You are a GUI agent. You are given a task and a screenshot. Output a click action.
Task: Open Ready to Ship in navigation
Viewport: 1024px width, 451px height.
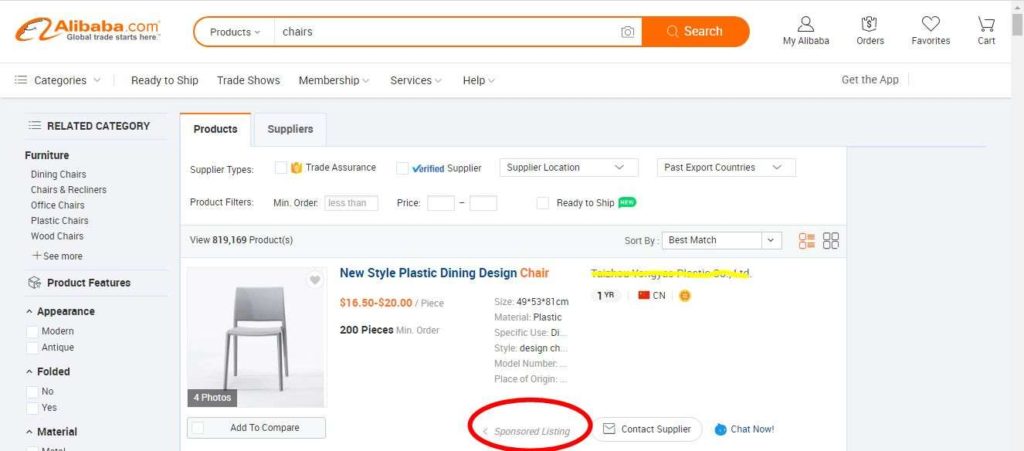[x=165, y=80]
